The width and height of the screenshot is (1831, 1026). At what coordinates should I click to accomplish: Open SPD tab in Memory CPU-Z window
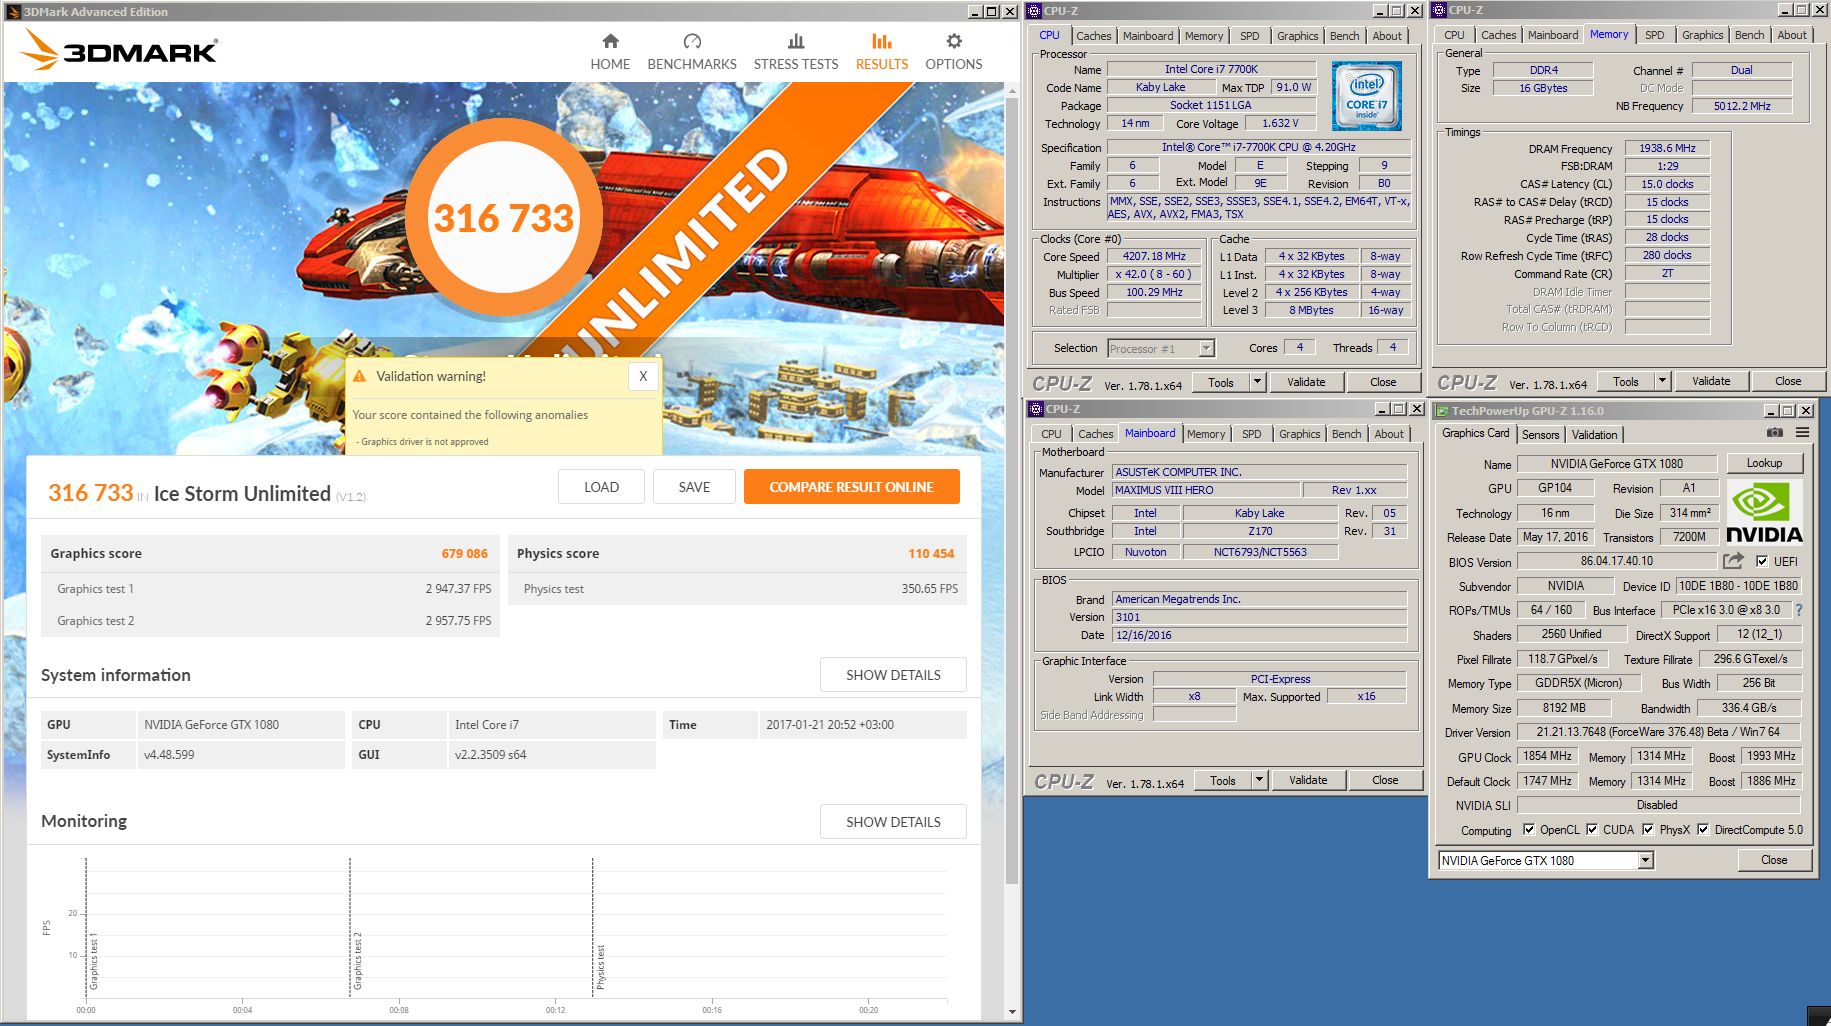click(x=1655, y=35)
